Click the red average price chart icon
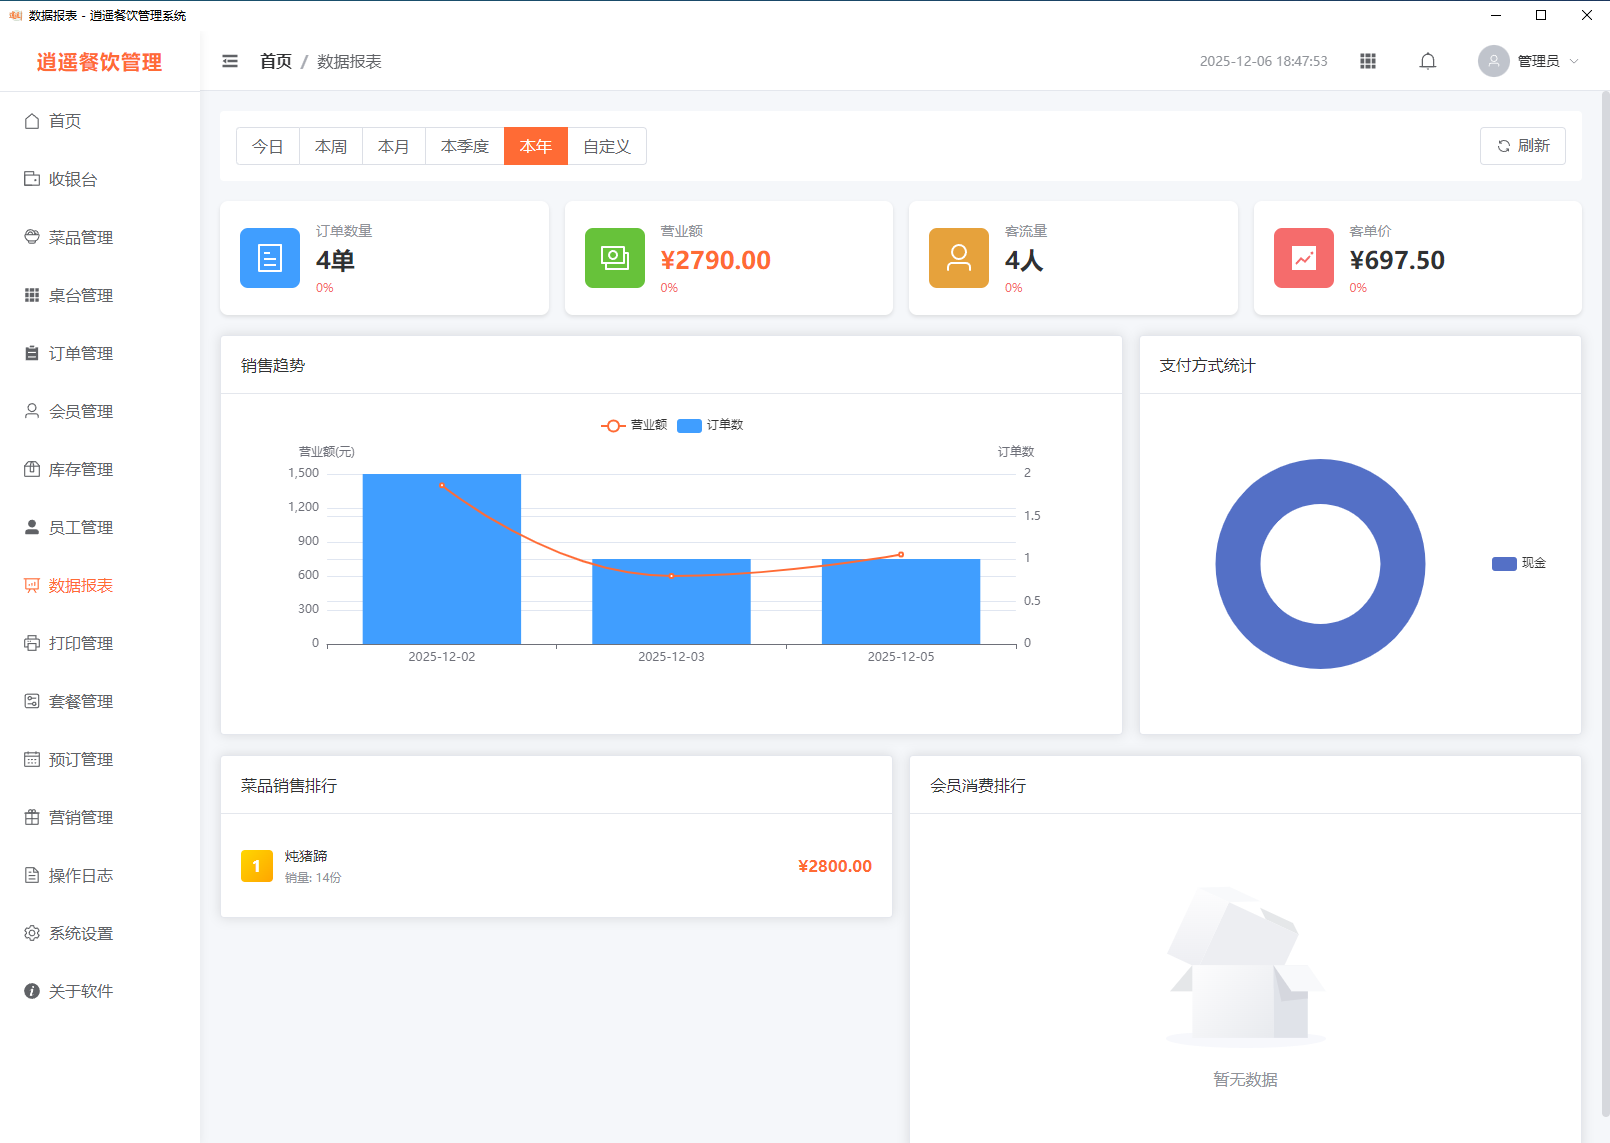 pos(1303,258)
